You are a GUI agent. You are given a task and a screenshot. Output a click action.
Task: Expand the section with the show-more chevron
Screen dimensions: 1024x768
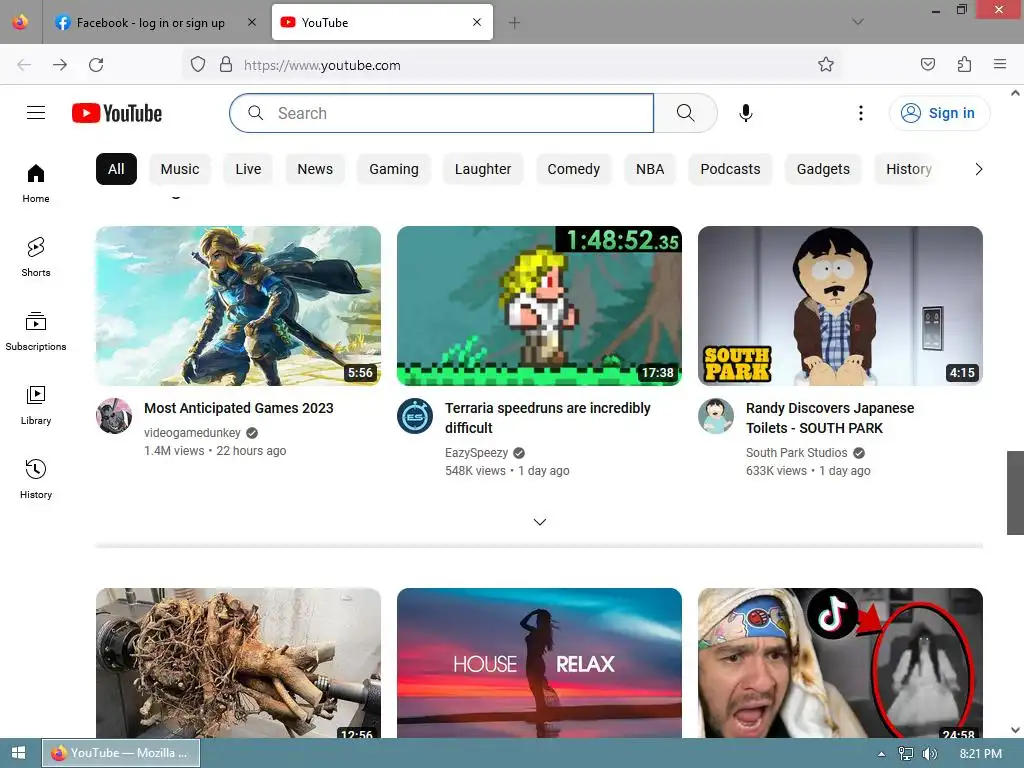coord(540,522)
